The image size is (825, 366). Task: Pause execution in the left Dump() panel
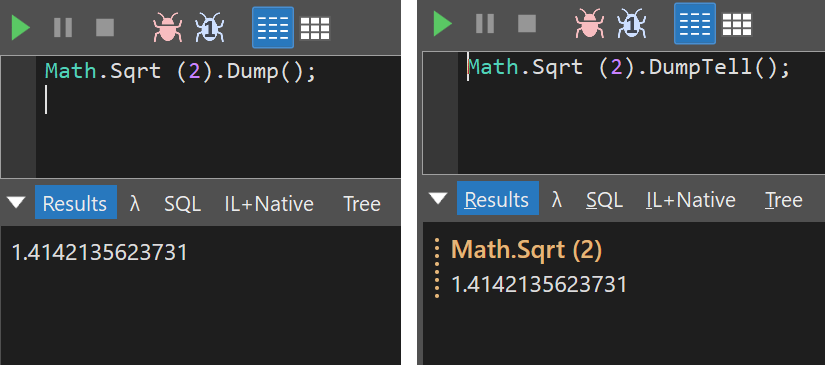pos(63,27)
